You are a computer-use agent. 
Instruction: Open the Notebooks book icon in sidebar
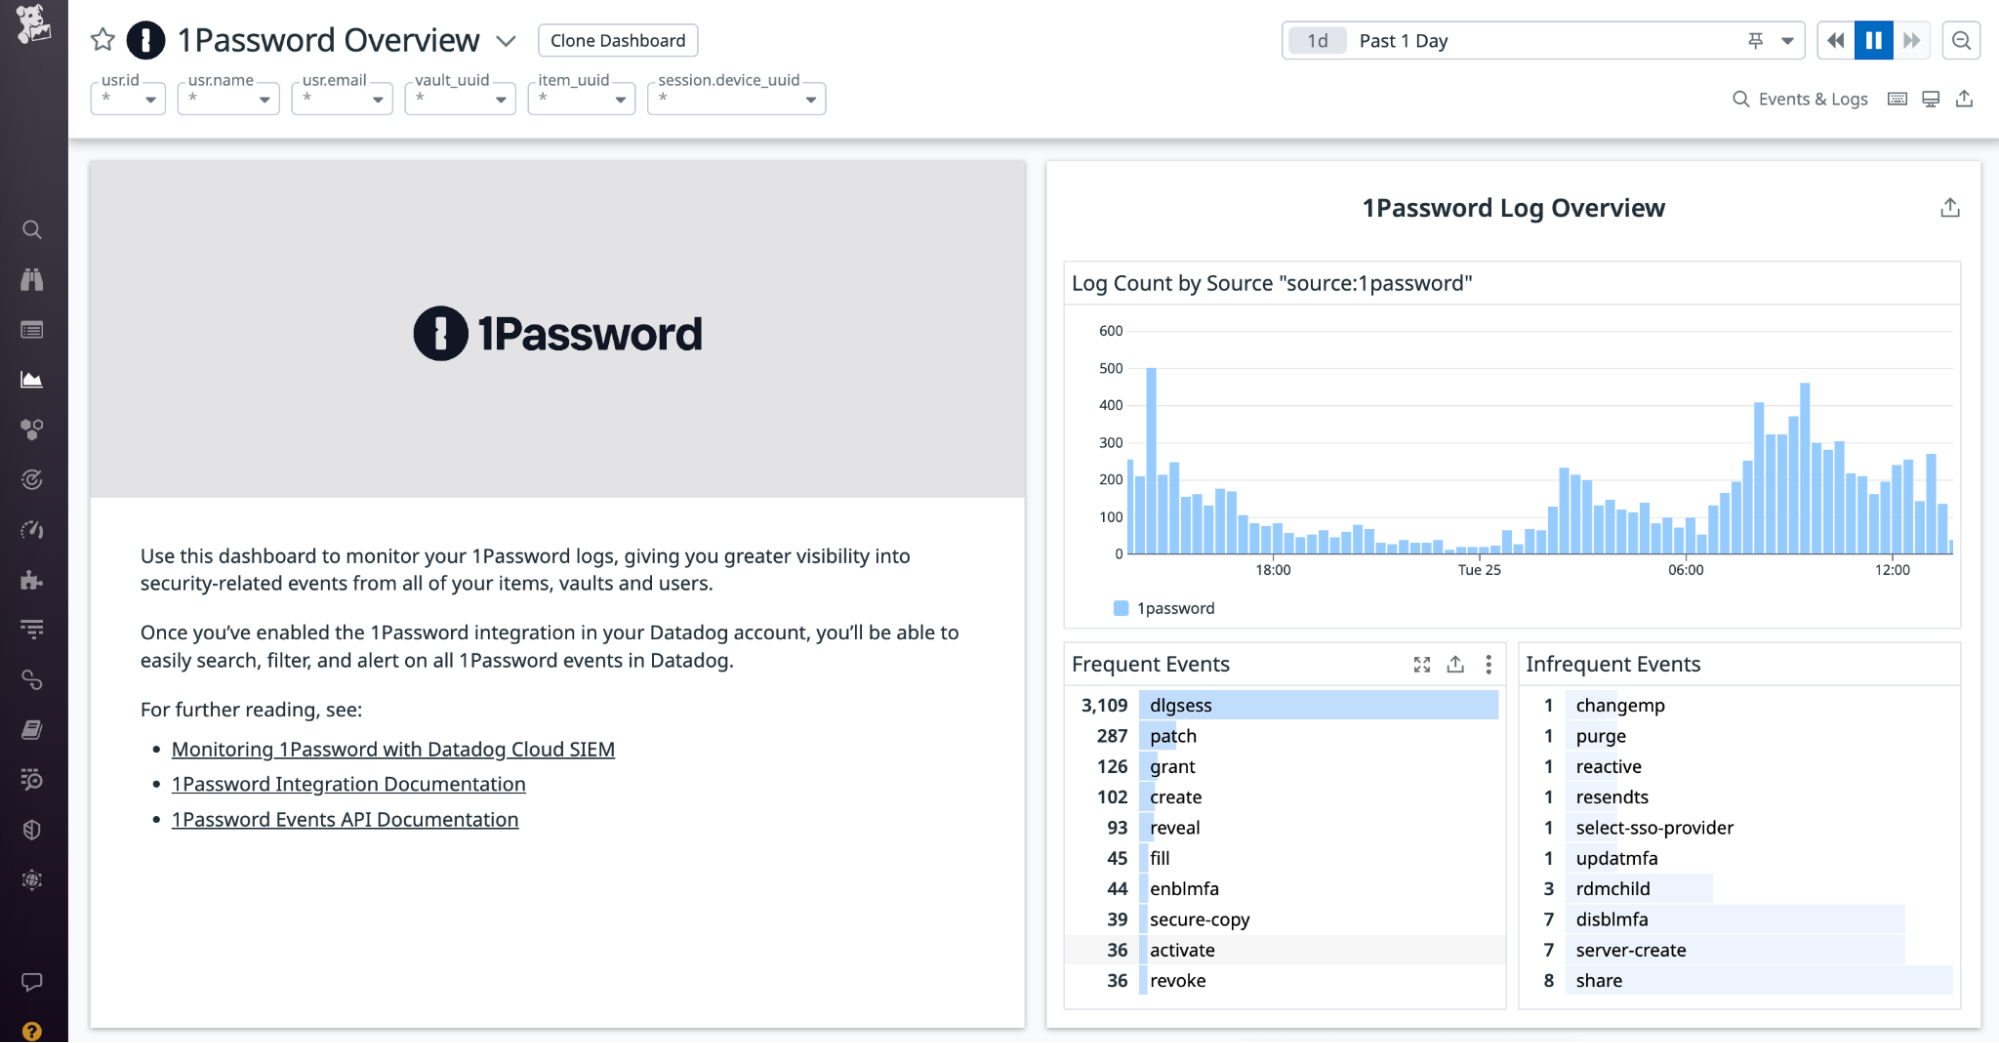(32, 729)
